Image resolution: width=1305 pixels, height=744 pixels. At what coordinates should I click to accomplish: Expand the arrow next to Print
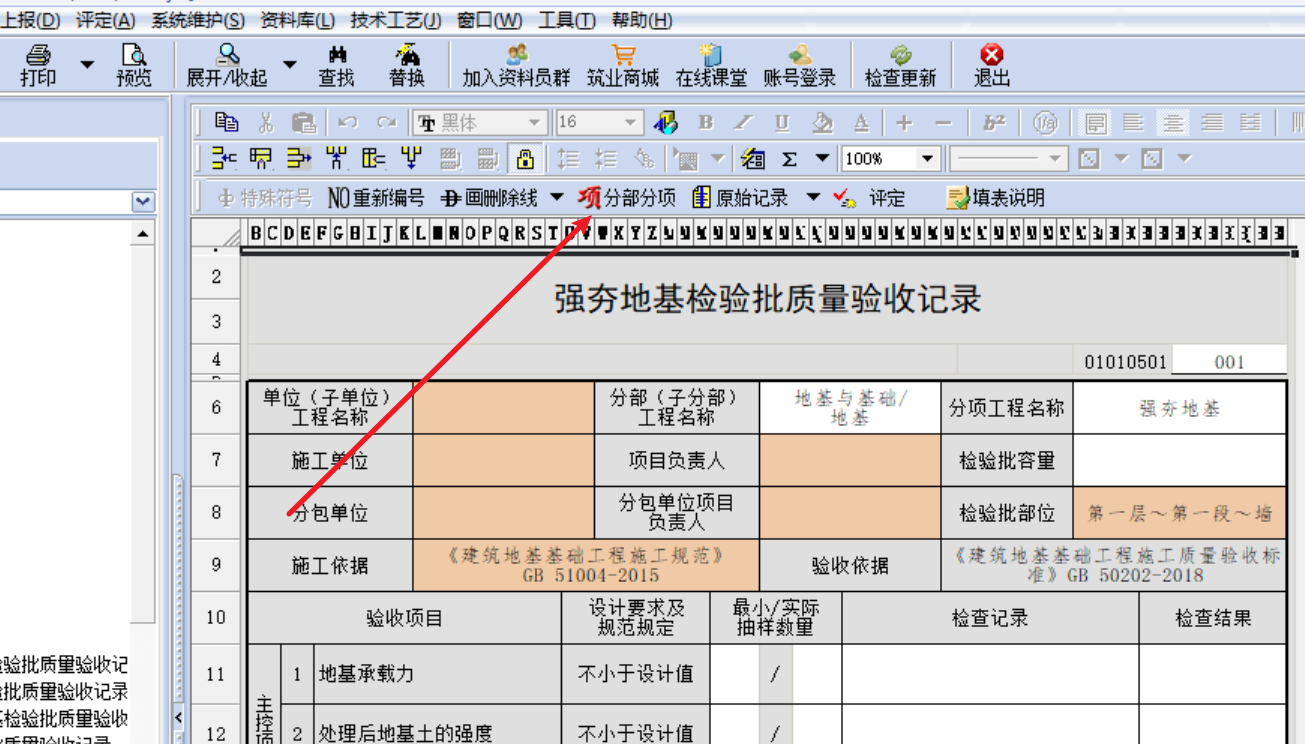point(87,65)
